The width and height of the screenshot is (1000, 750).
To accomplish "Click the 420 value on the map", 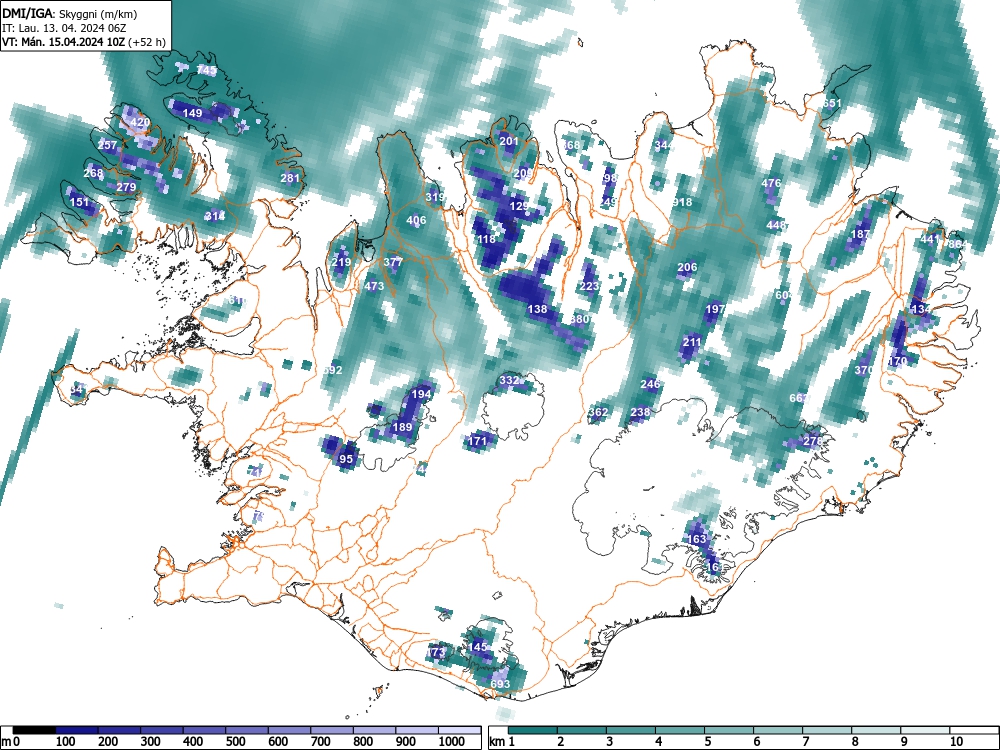I will pos(140,122).
